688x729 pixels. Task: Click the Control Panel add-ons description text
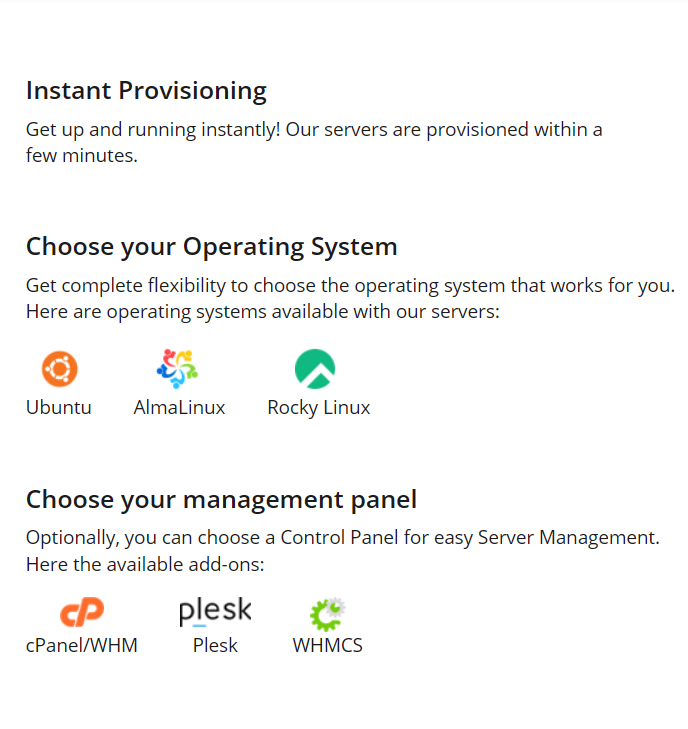(x=342, y=537)
